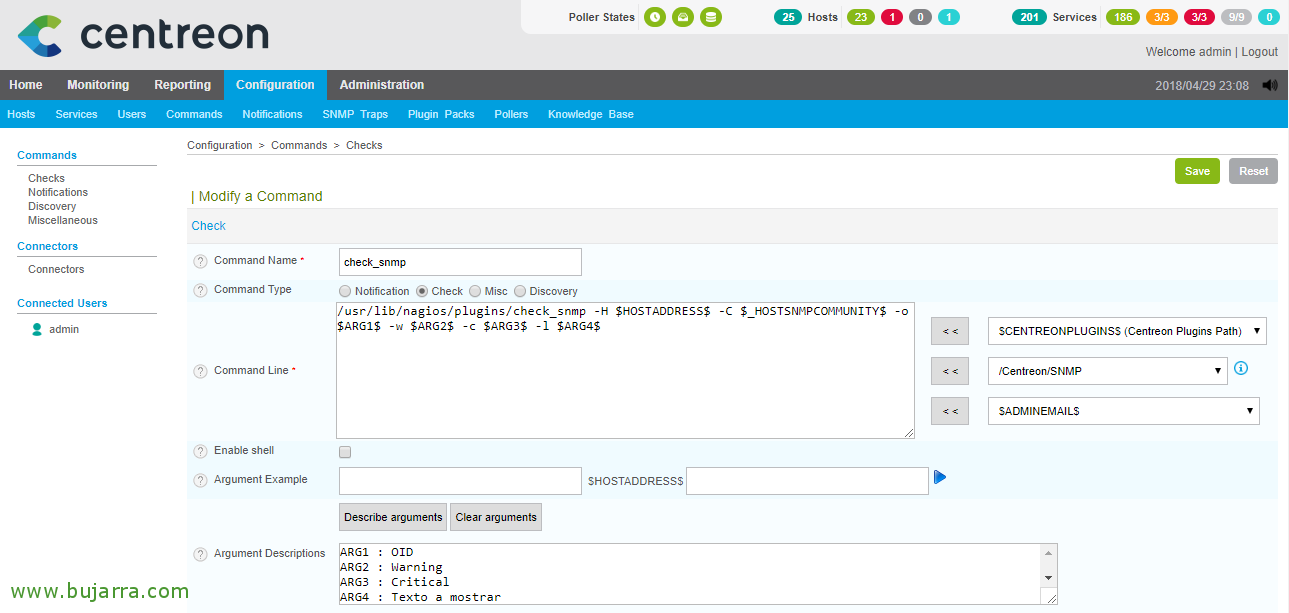Open Knowledge Base in the submenu bar

point(591,114)
